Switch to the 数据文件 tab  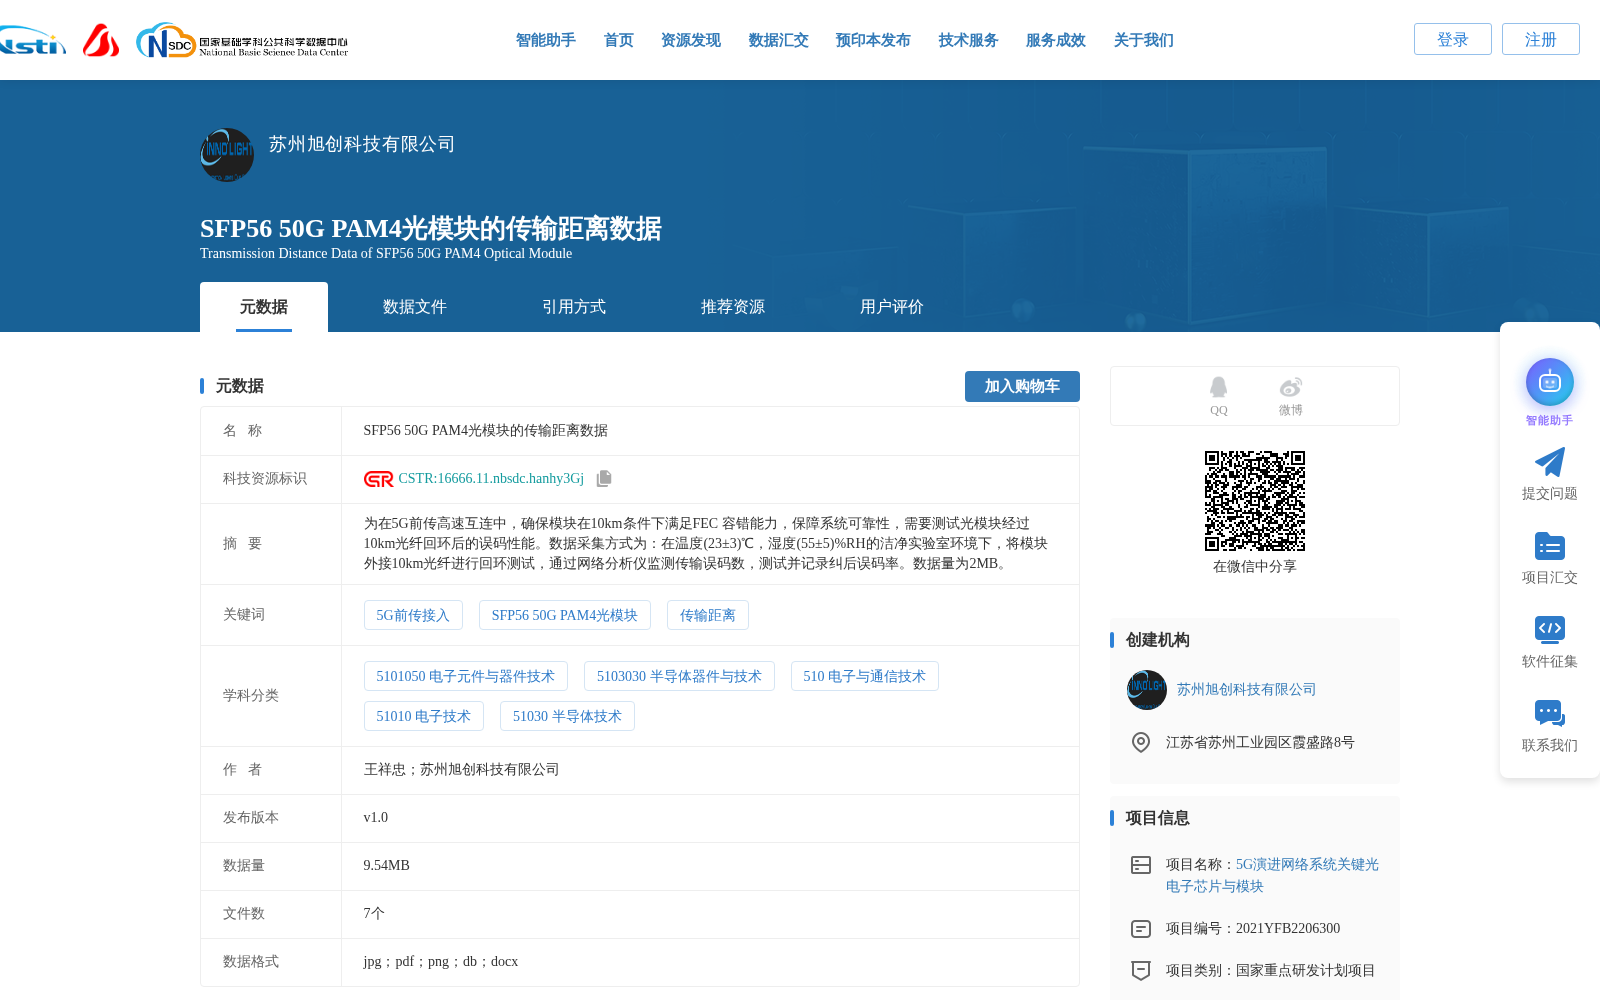pyautogui.click(x=414, y=307)
